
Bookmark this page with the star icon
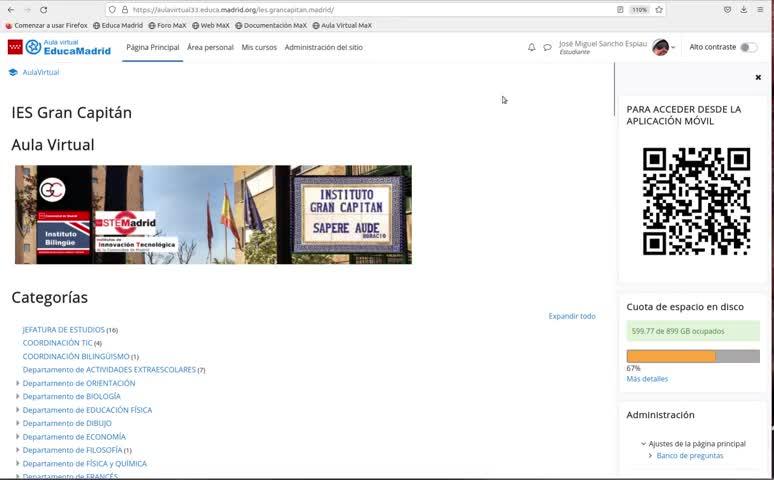[x=659, y=10]
